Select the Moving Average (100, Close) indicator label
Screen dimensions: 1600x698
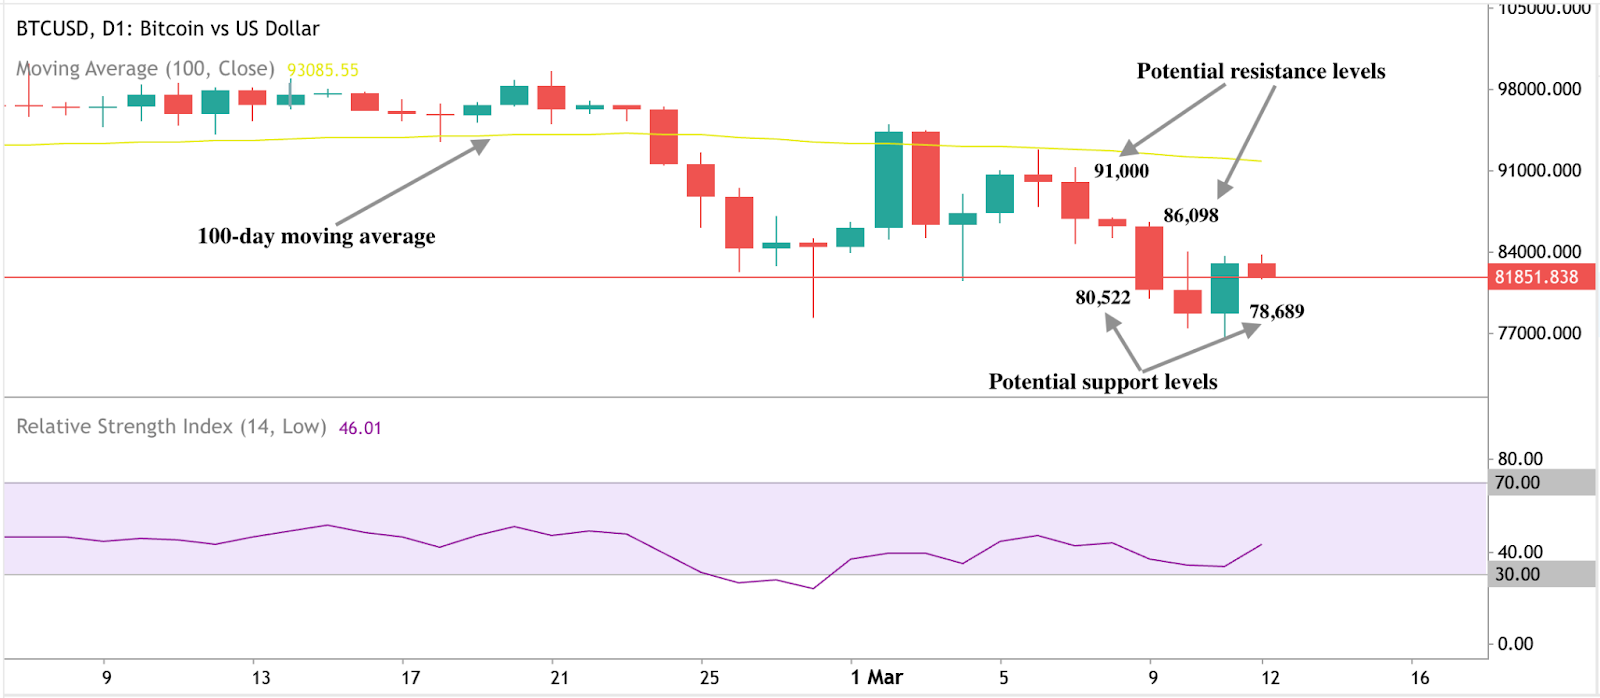[x=145, y=68]
